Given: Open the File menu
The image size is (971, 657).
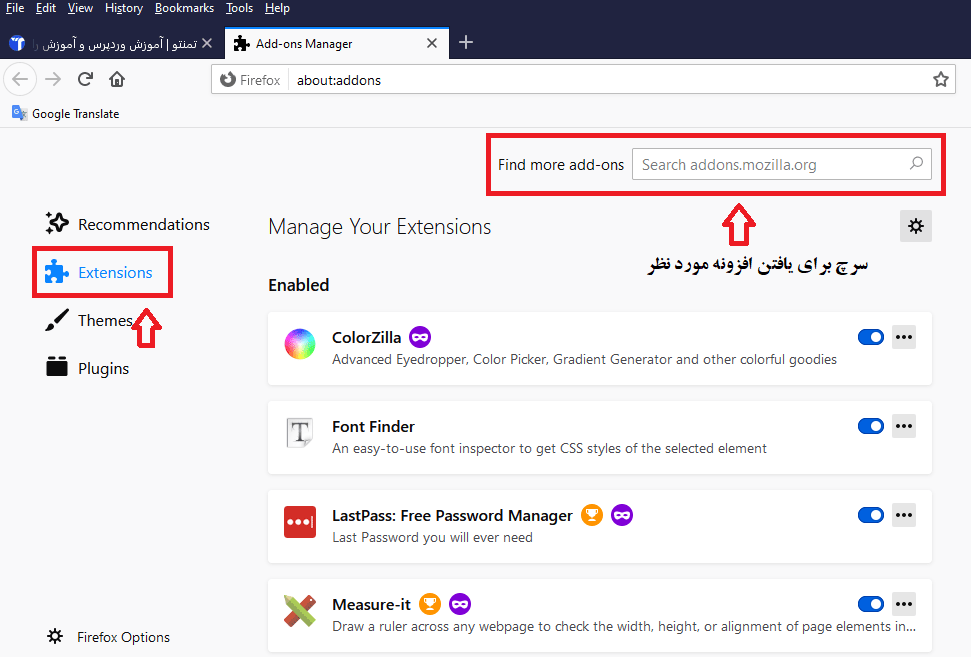Looking at the screenshot, I should point(15,8).
